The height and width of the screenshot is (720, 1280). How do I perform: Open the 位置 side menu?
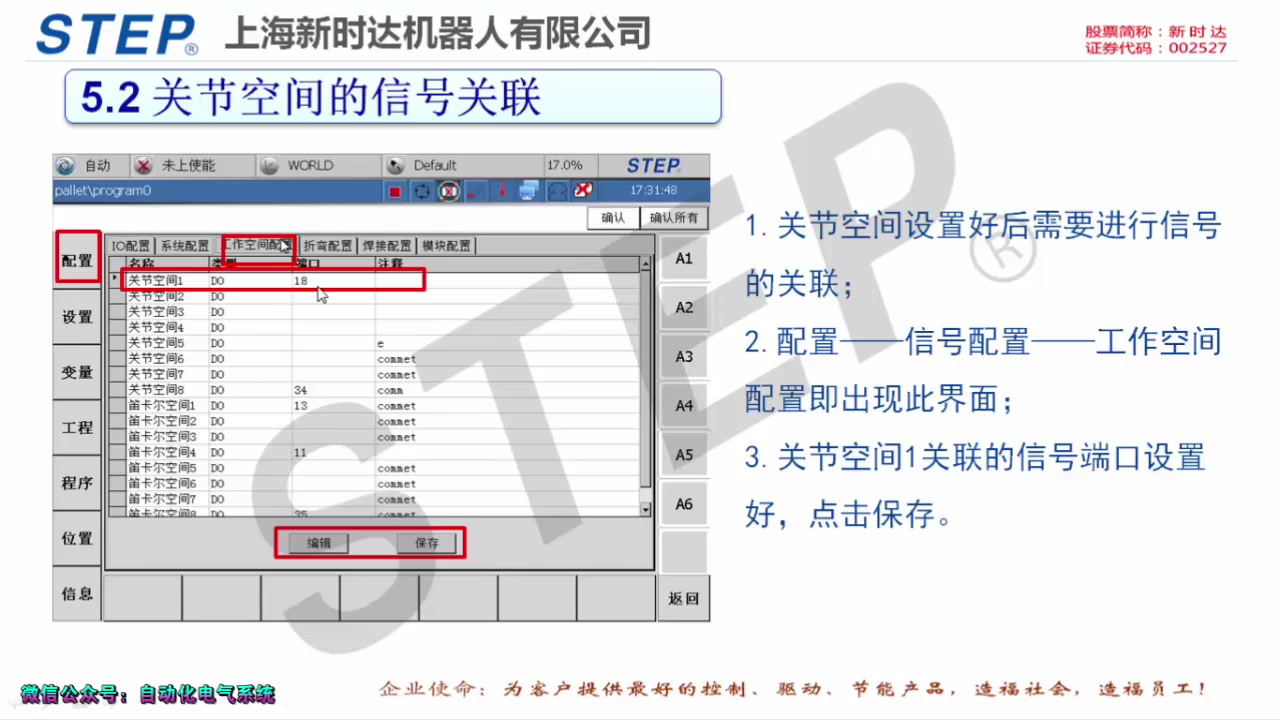pos(77,538)
